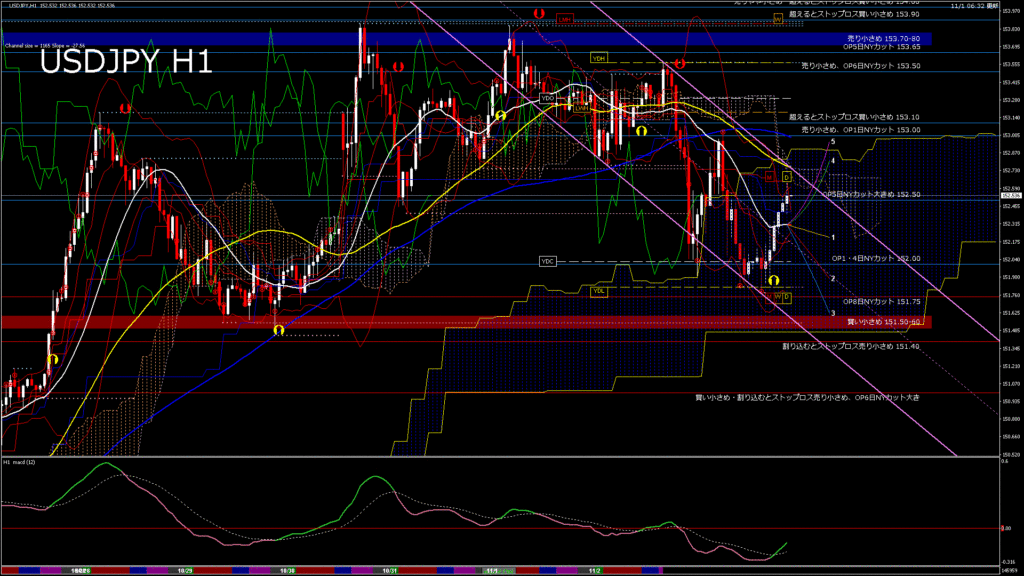This screenshot has height=576, width=1024.
Task: Select projection line endpoint labeled 5
Action: [833, 142]
